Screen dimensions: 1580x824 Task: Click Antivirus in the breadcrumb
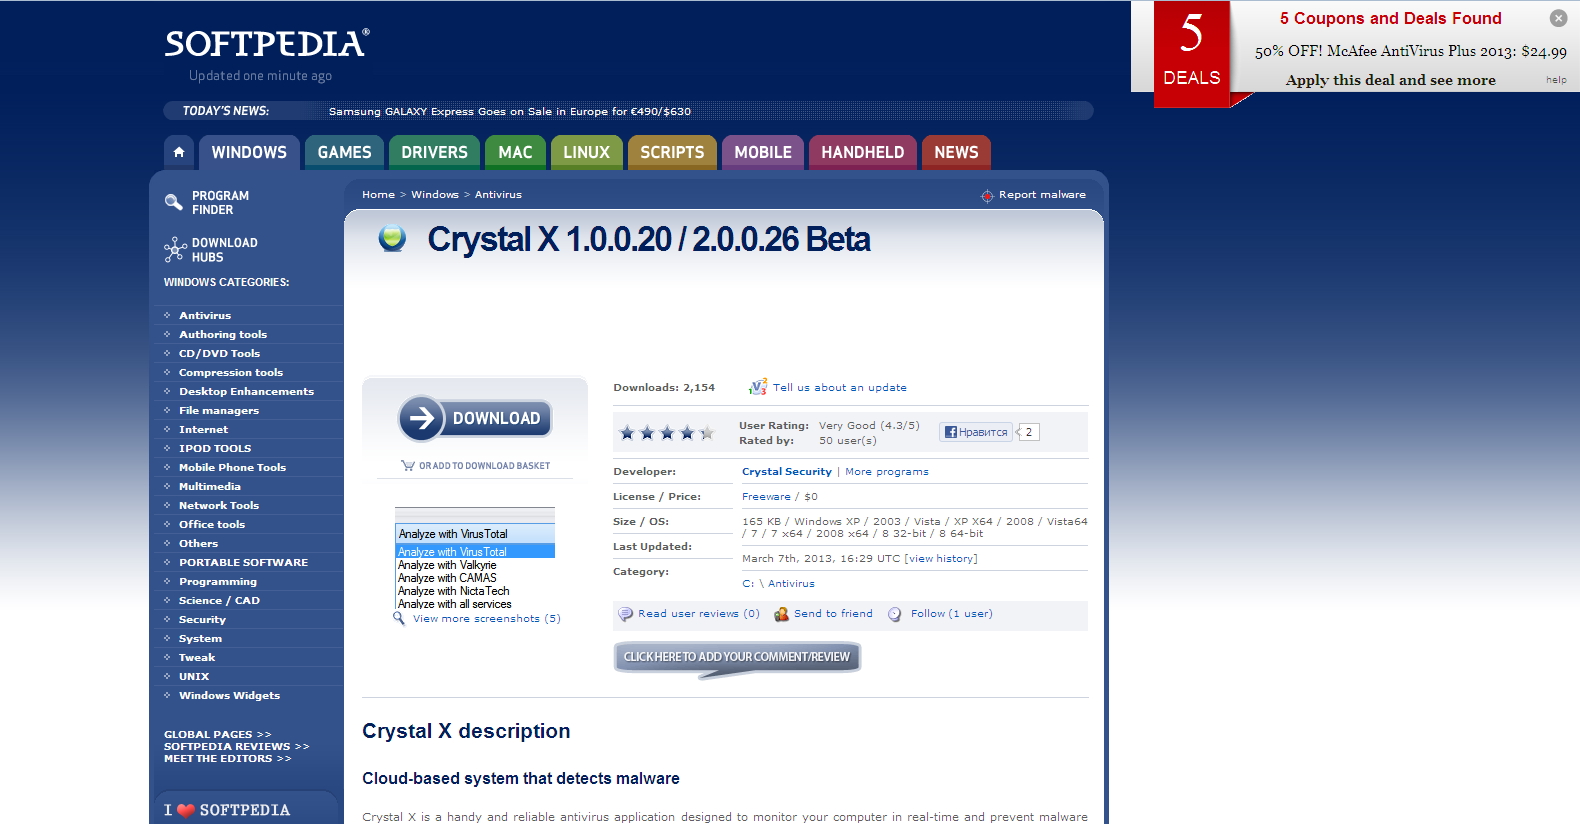498,195
